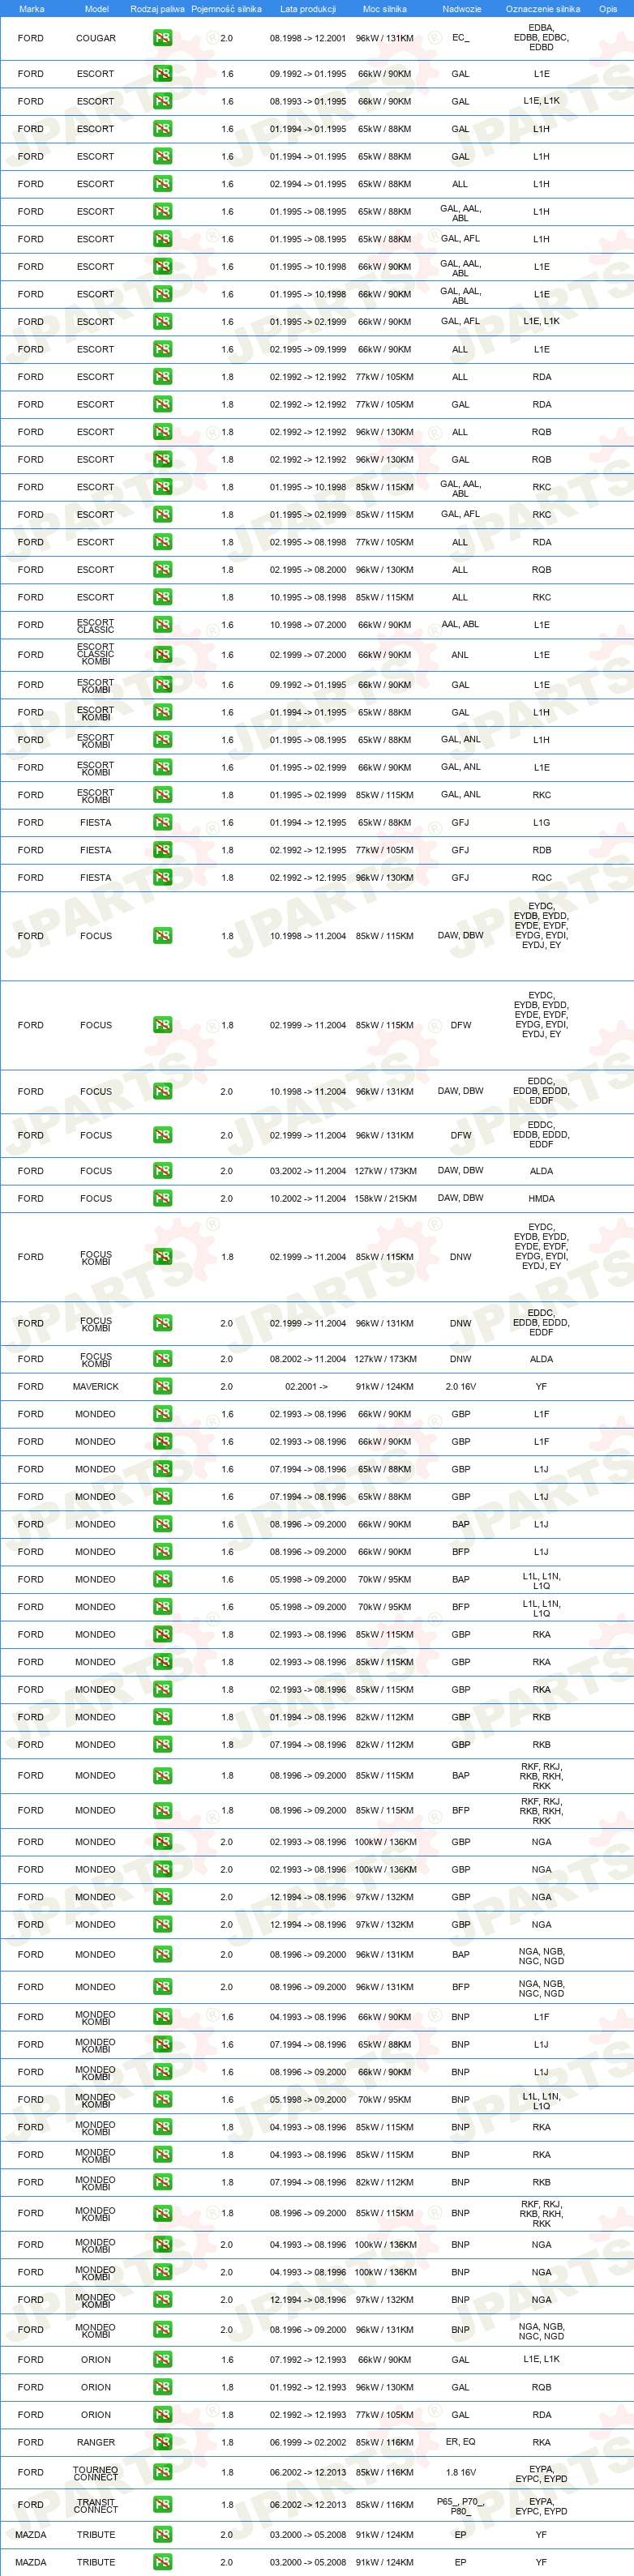Image resolution: width=634 pixels, height=2576 pixels.
Task: Click the EDBA, EDBB, EDBC, EDBD engine cell
Action: pos(541,38)
